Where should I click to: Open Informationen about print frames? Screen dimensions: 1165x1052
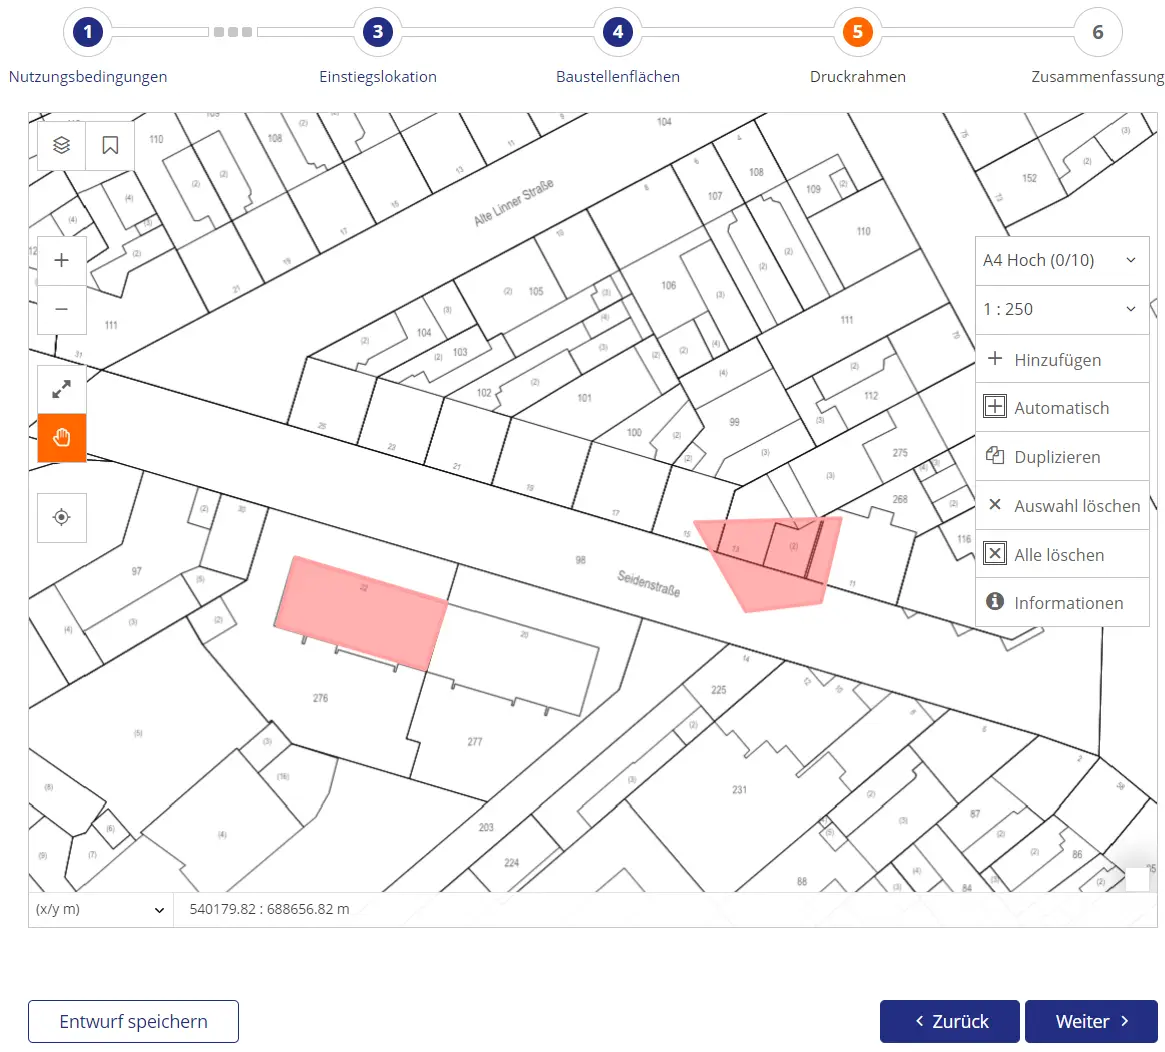tap(1059, 602)
